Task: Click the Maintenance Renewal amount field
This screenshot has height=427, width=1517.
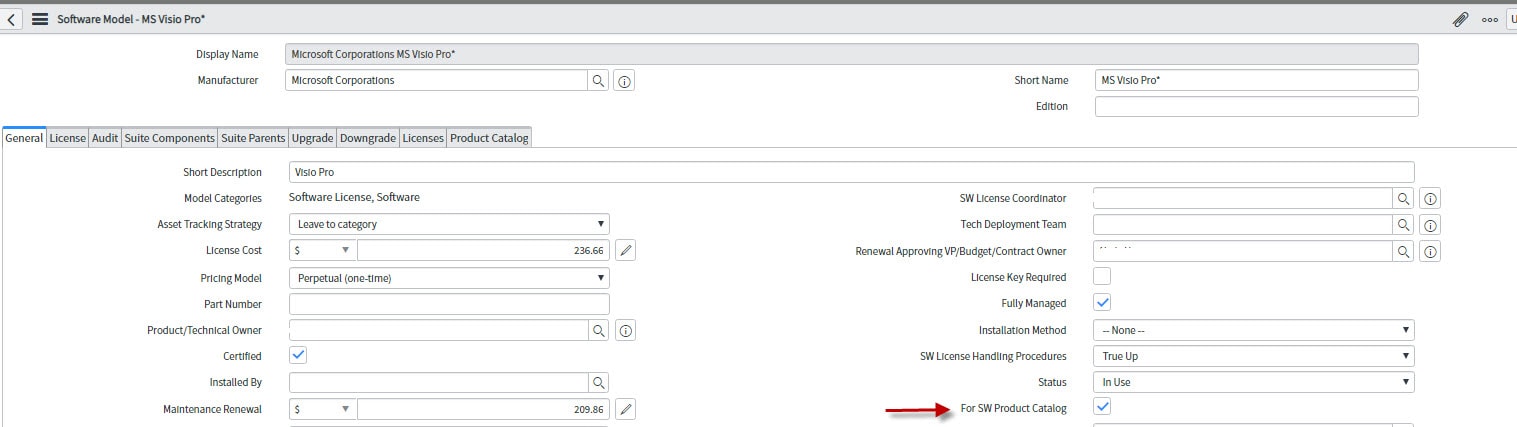Action: click(484, 409)
